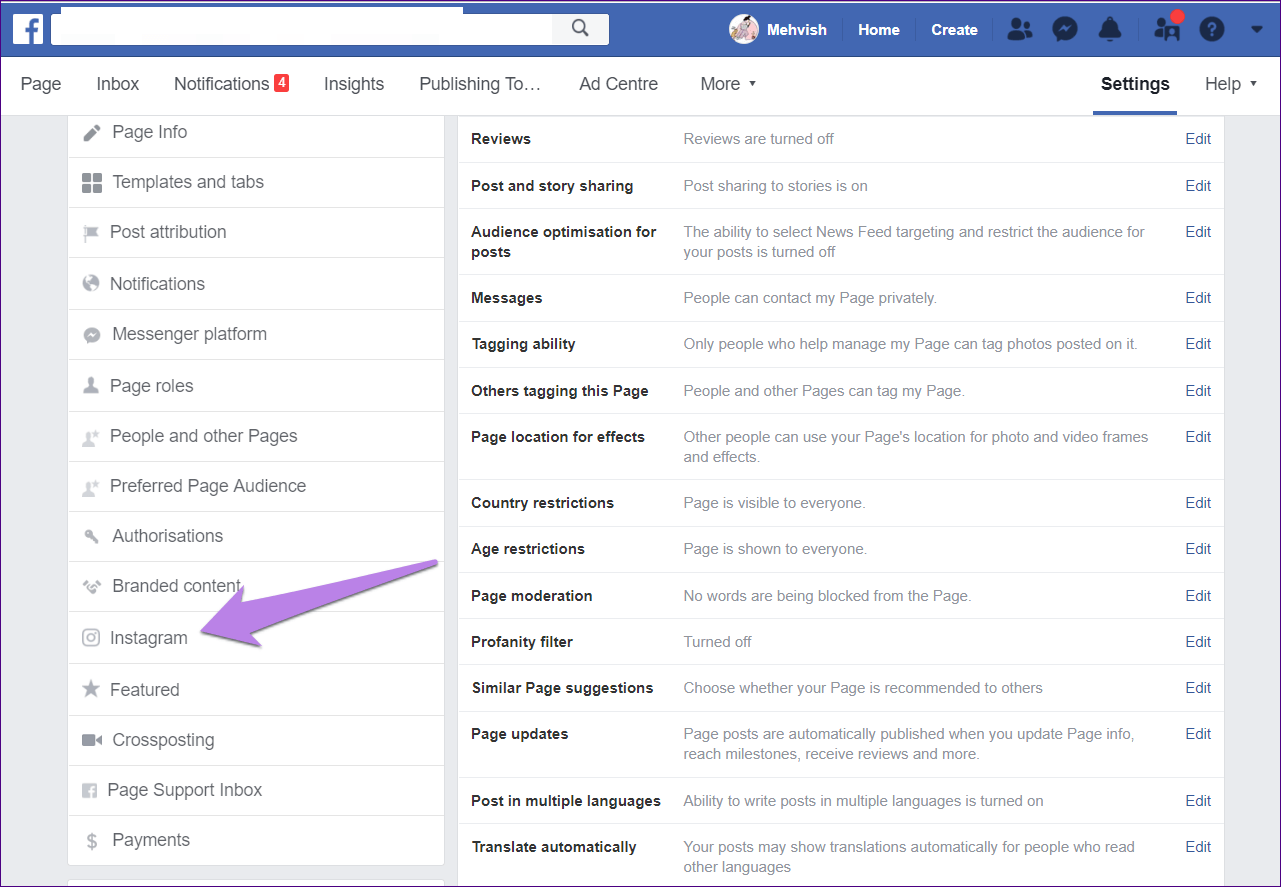Open the Notifications tab with badge 4
Screen dimensions: 1281x887
click(232, 84)
